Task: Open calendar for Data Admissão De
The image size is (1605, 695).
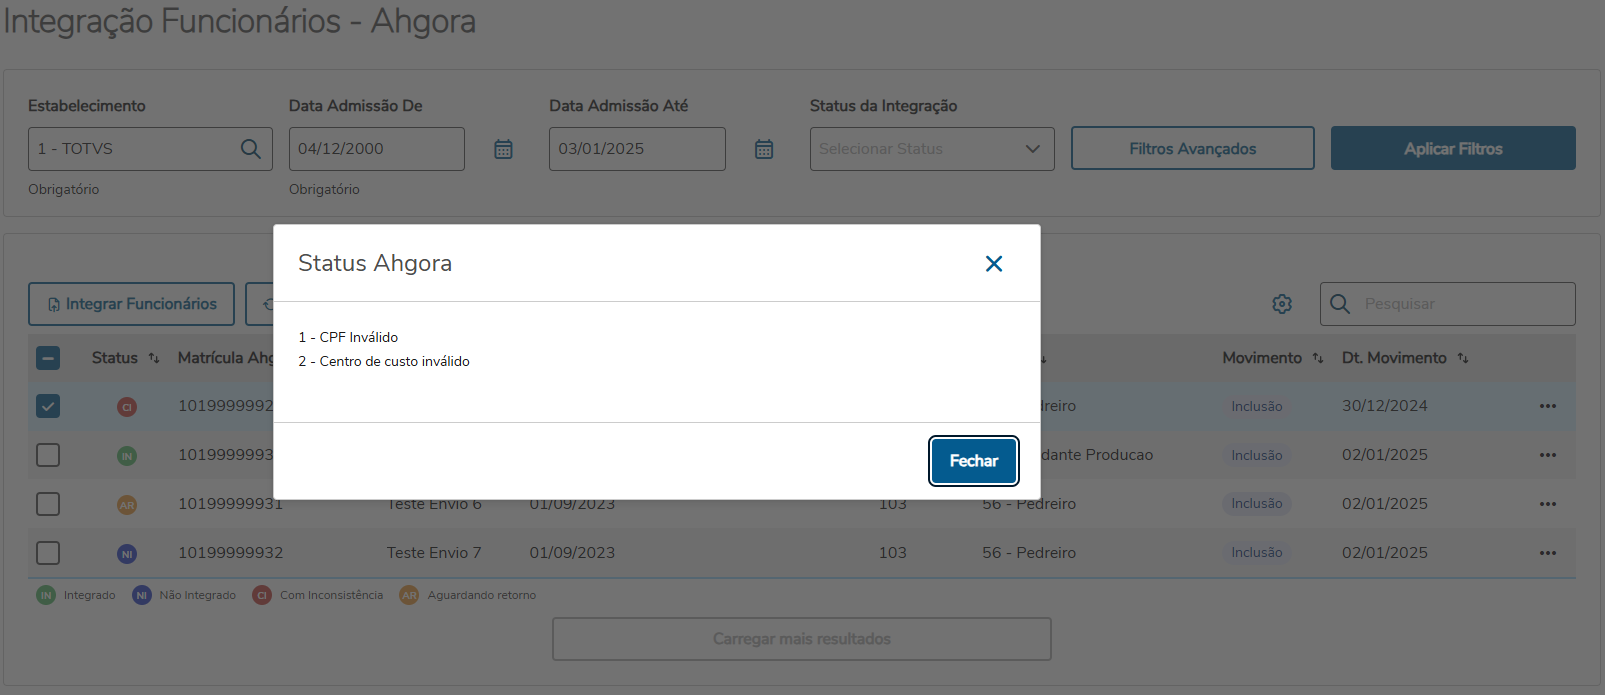Action: pyautogui.click(x=503, y=149)
